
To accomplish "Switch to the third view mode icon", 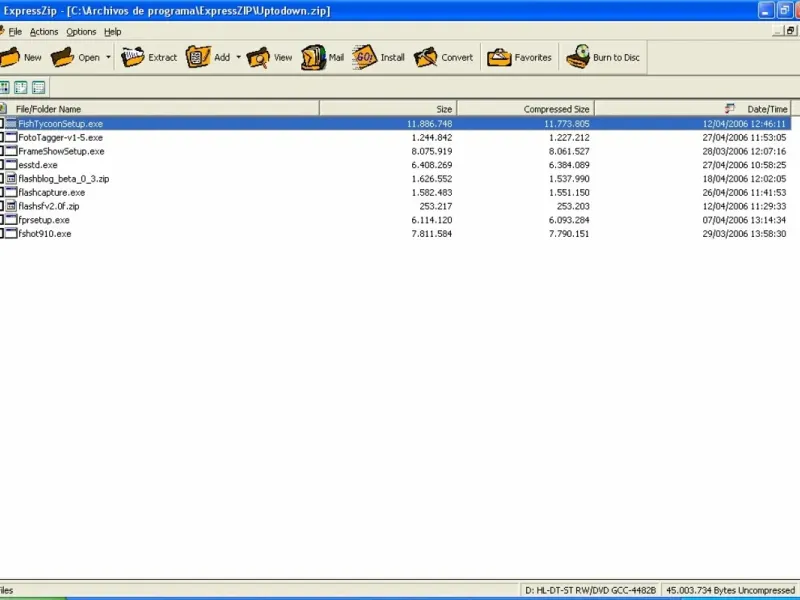I will point(38,88).
